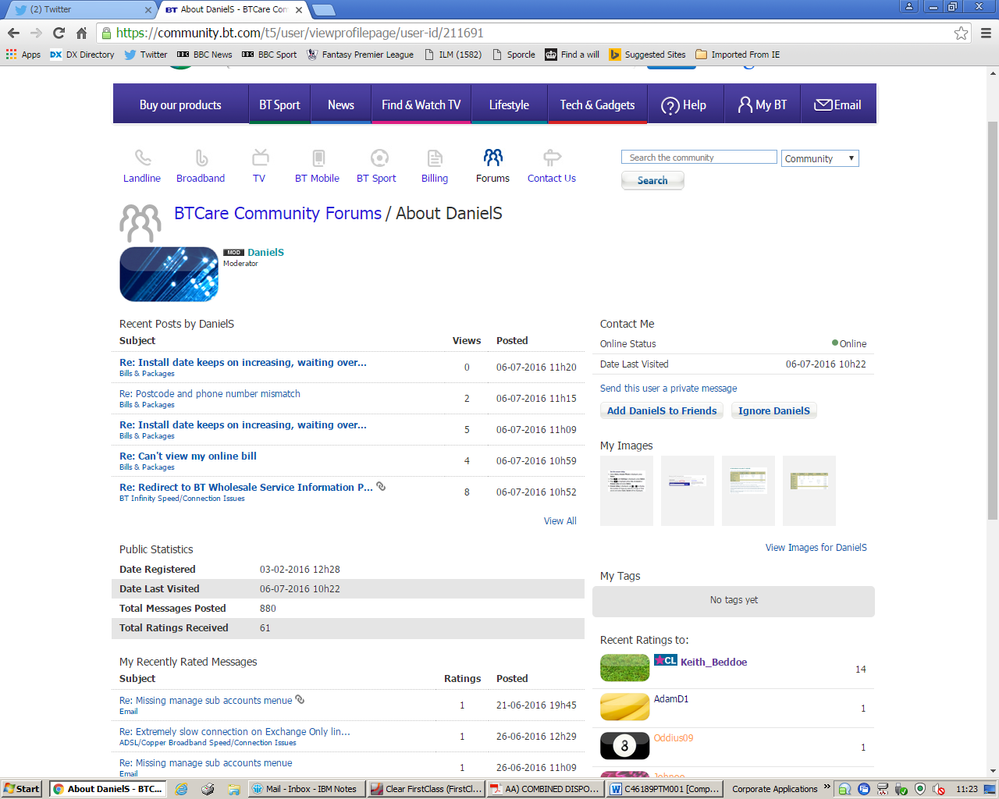Click the Search button

pos(652,180)
